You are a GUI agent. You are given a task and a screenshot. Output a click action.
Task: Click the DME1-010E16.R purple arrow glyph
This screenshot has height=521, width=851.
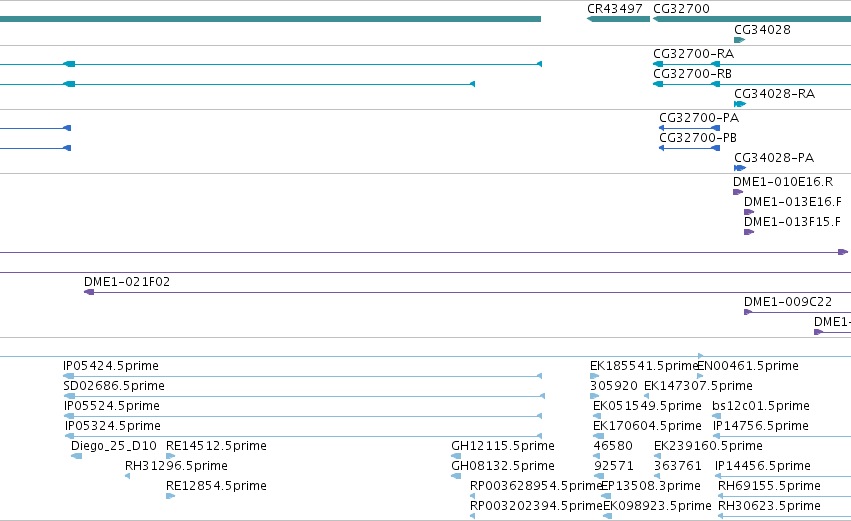point(738,192)
